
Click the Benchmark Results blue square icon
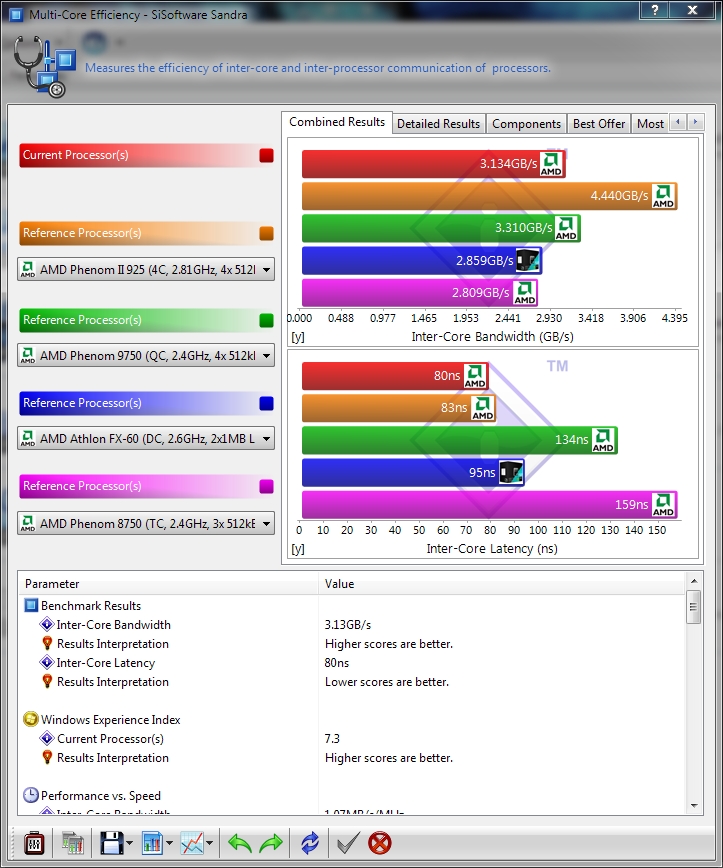point(32,605)
